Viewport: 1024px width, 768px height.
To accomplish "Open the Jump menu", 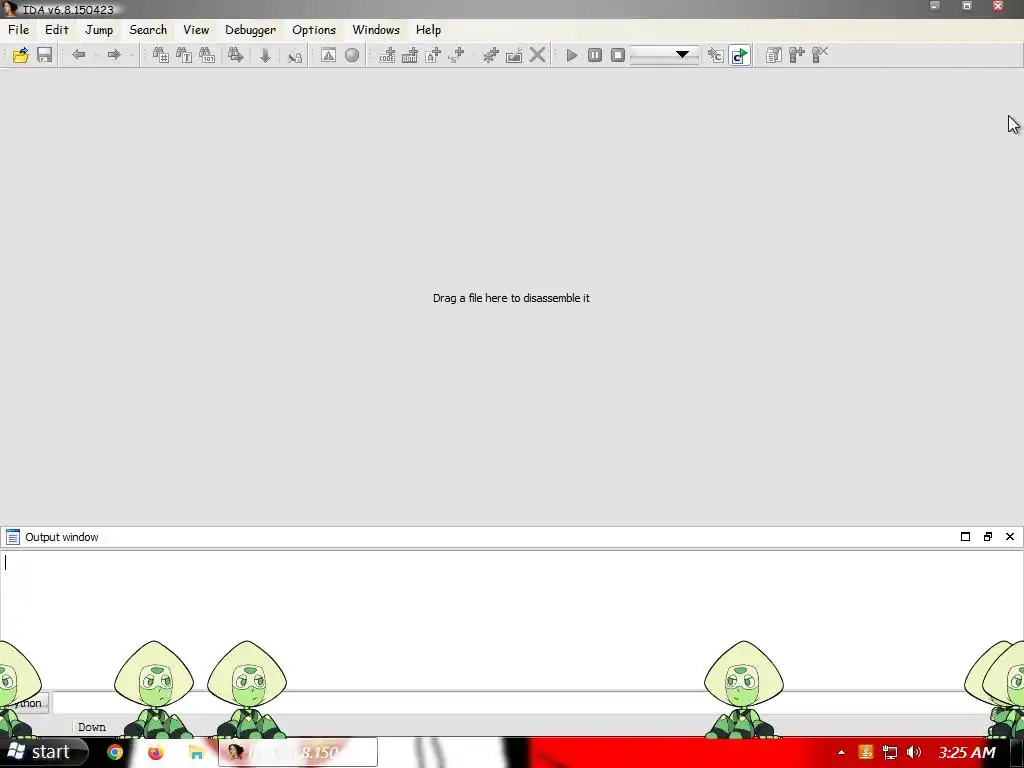I will (99, 30).
